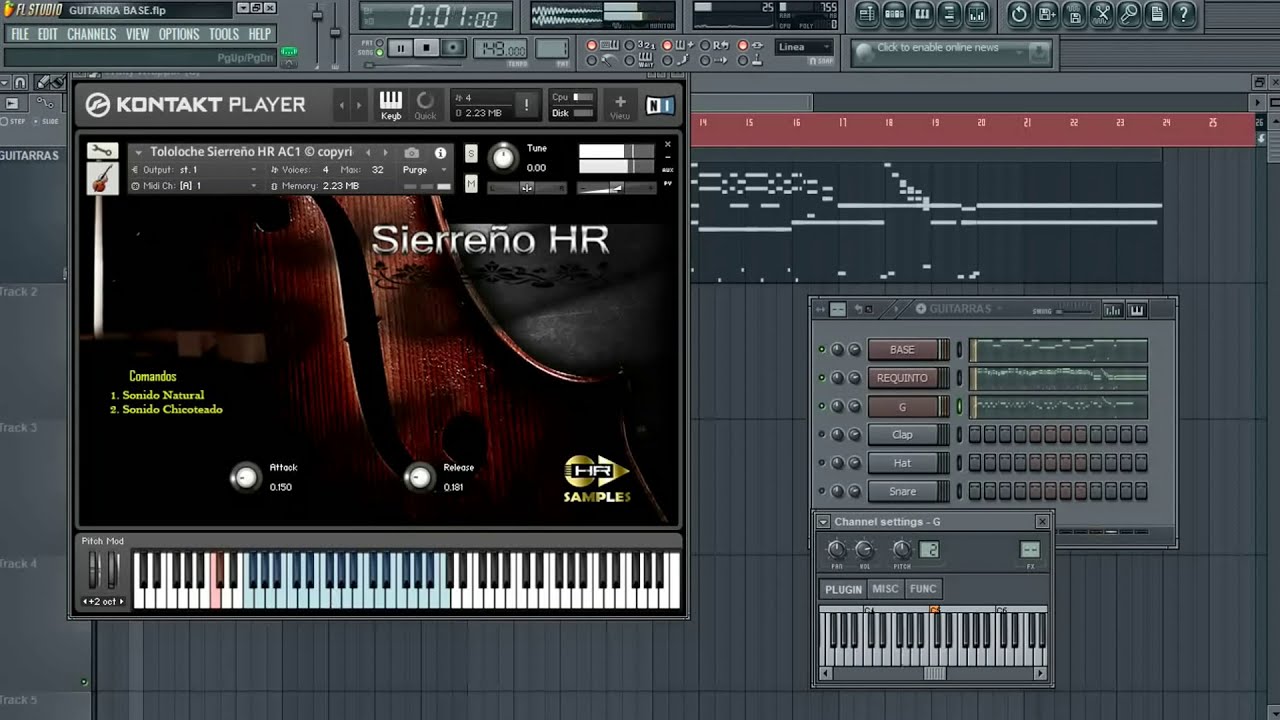This screenshot has width=1280, height=720.
Task: Select the REQUINTO channel button
Action: (x=905, y=377)
